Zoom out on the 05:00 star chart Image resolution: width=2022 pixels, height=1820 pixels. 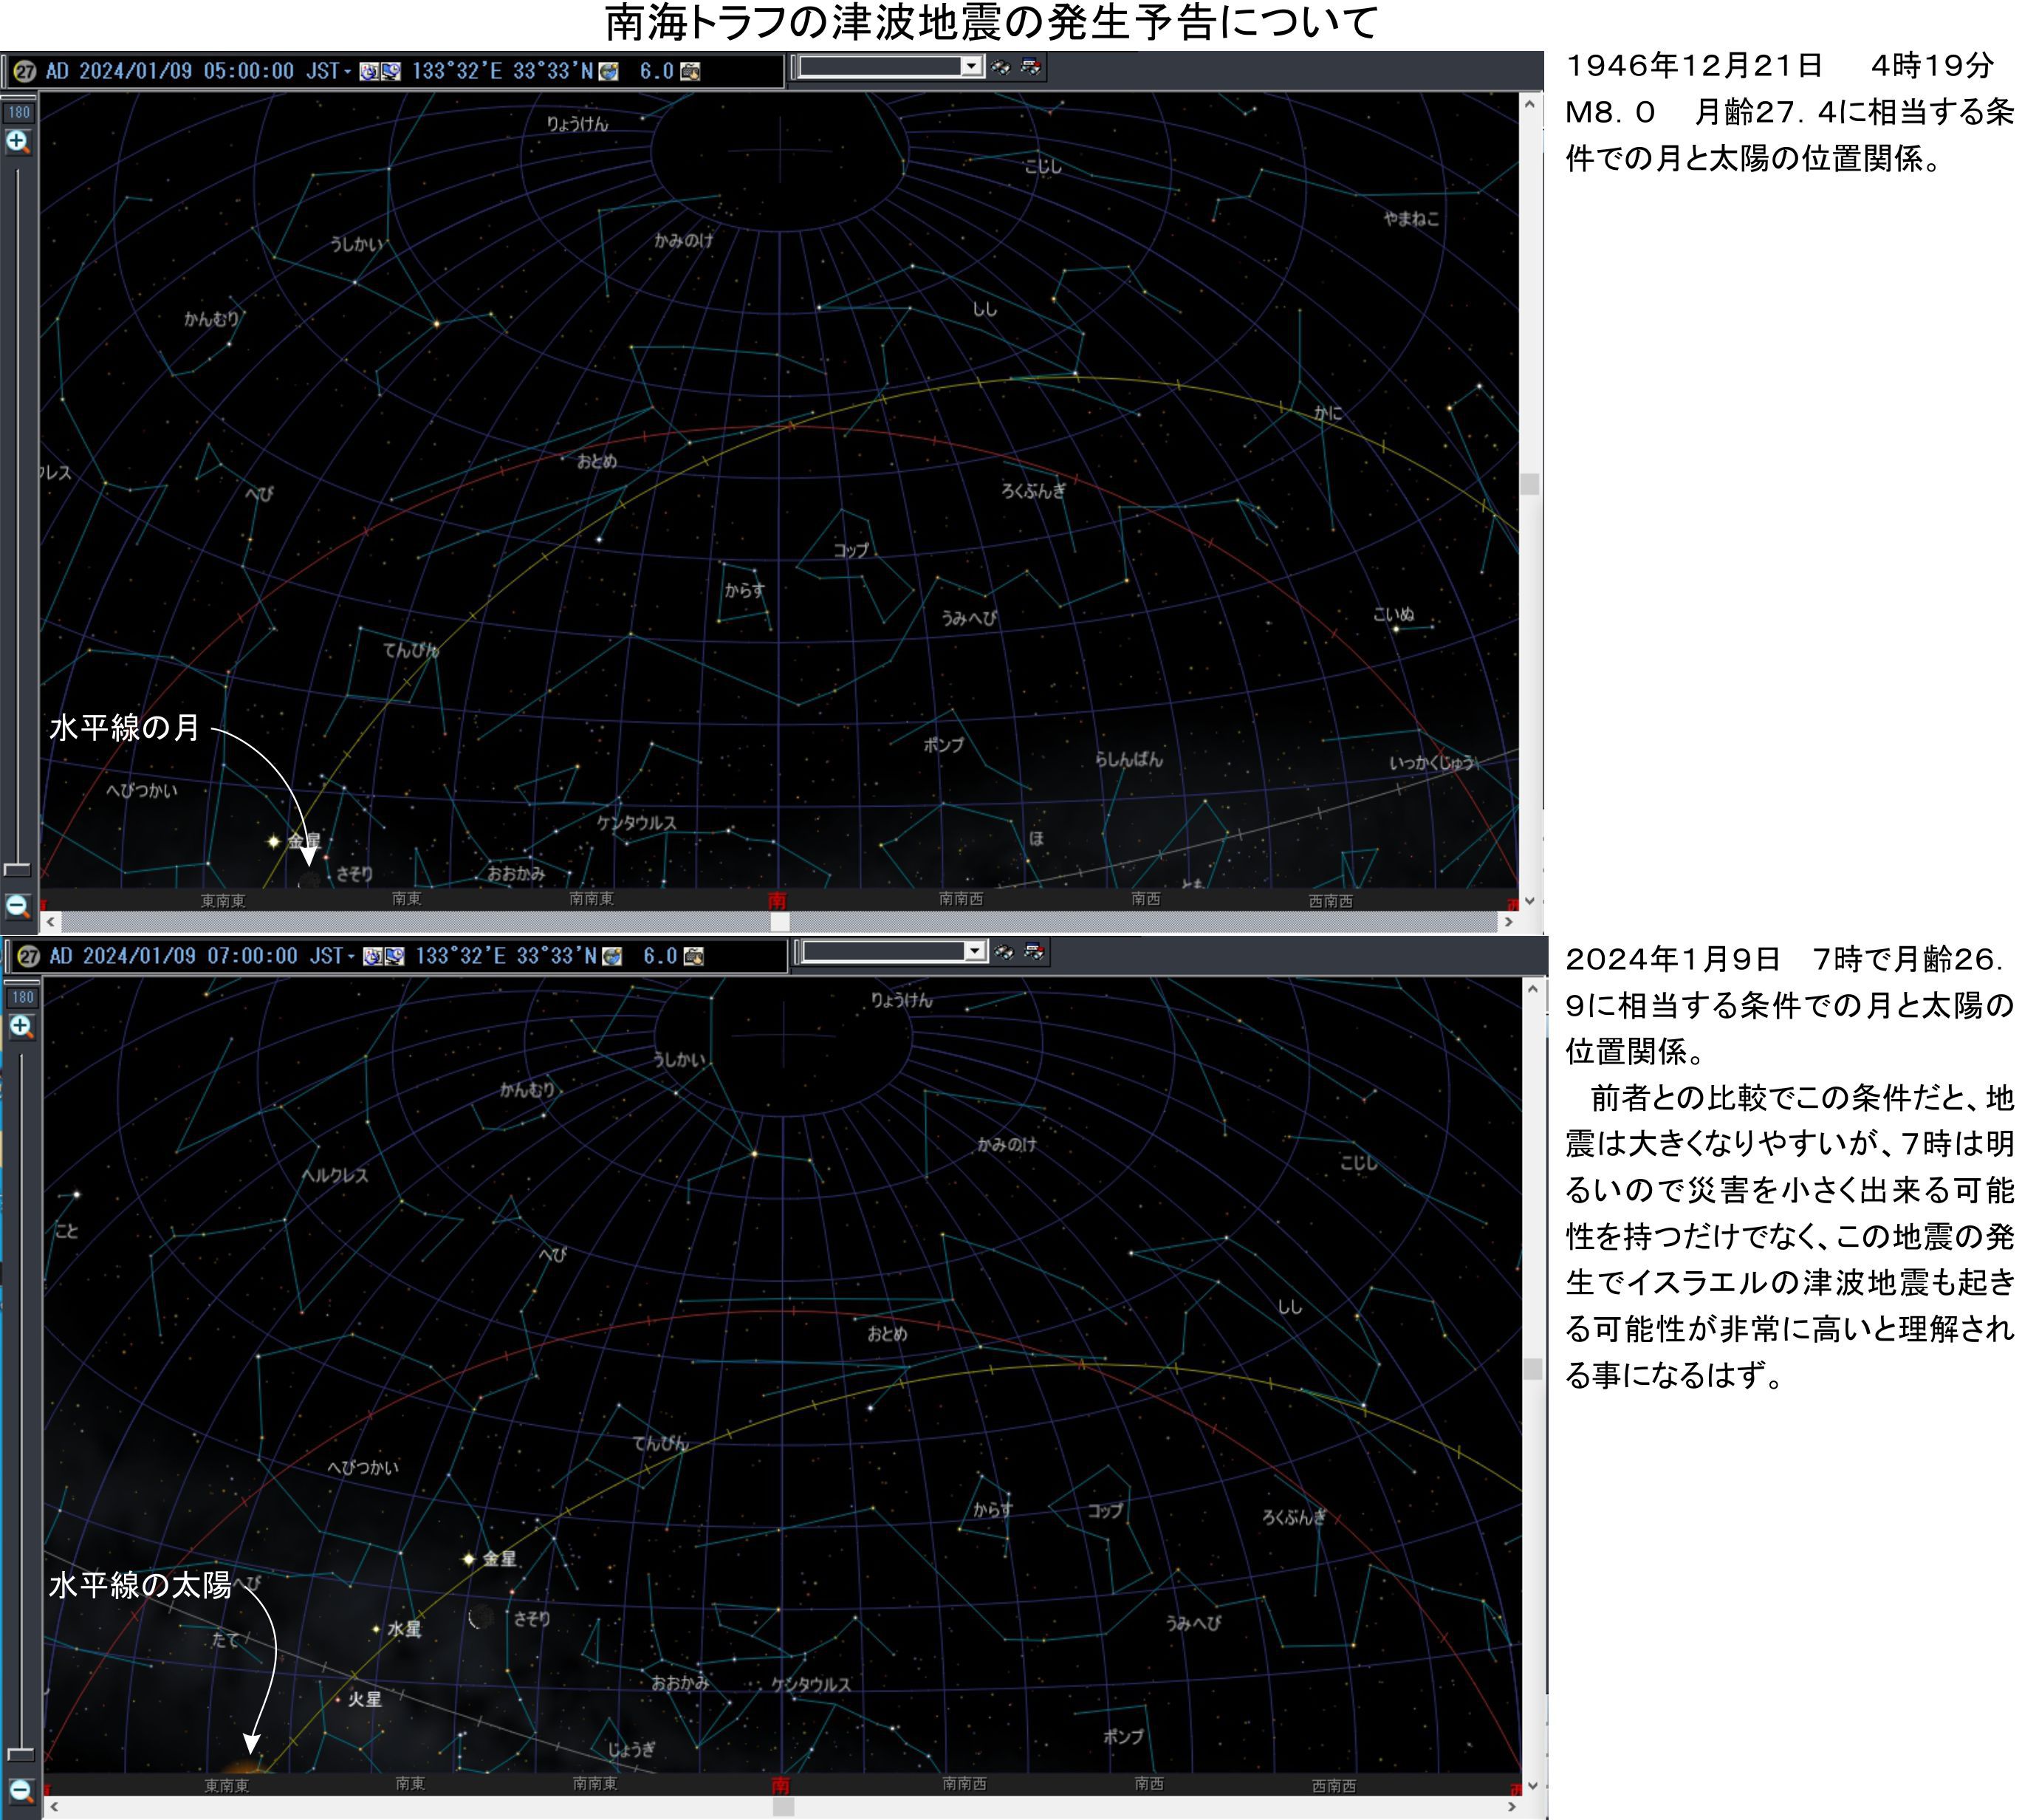[x=18, y=906]
